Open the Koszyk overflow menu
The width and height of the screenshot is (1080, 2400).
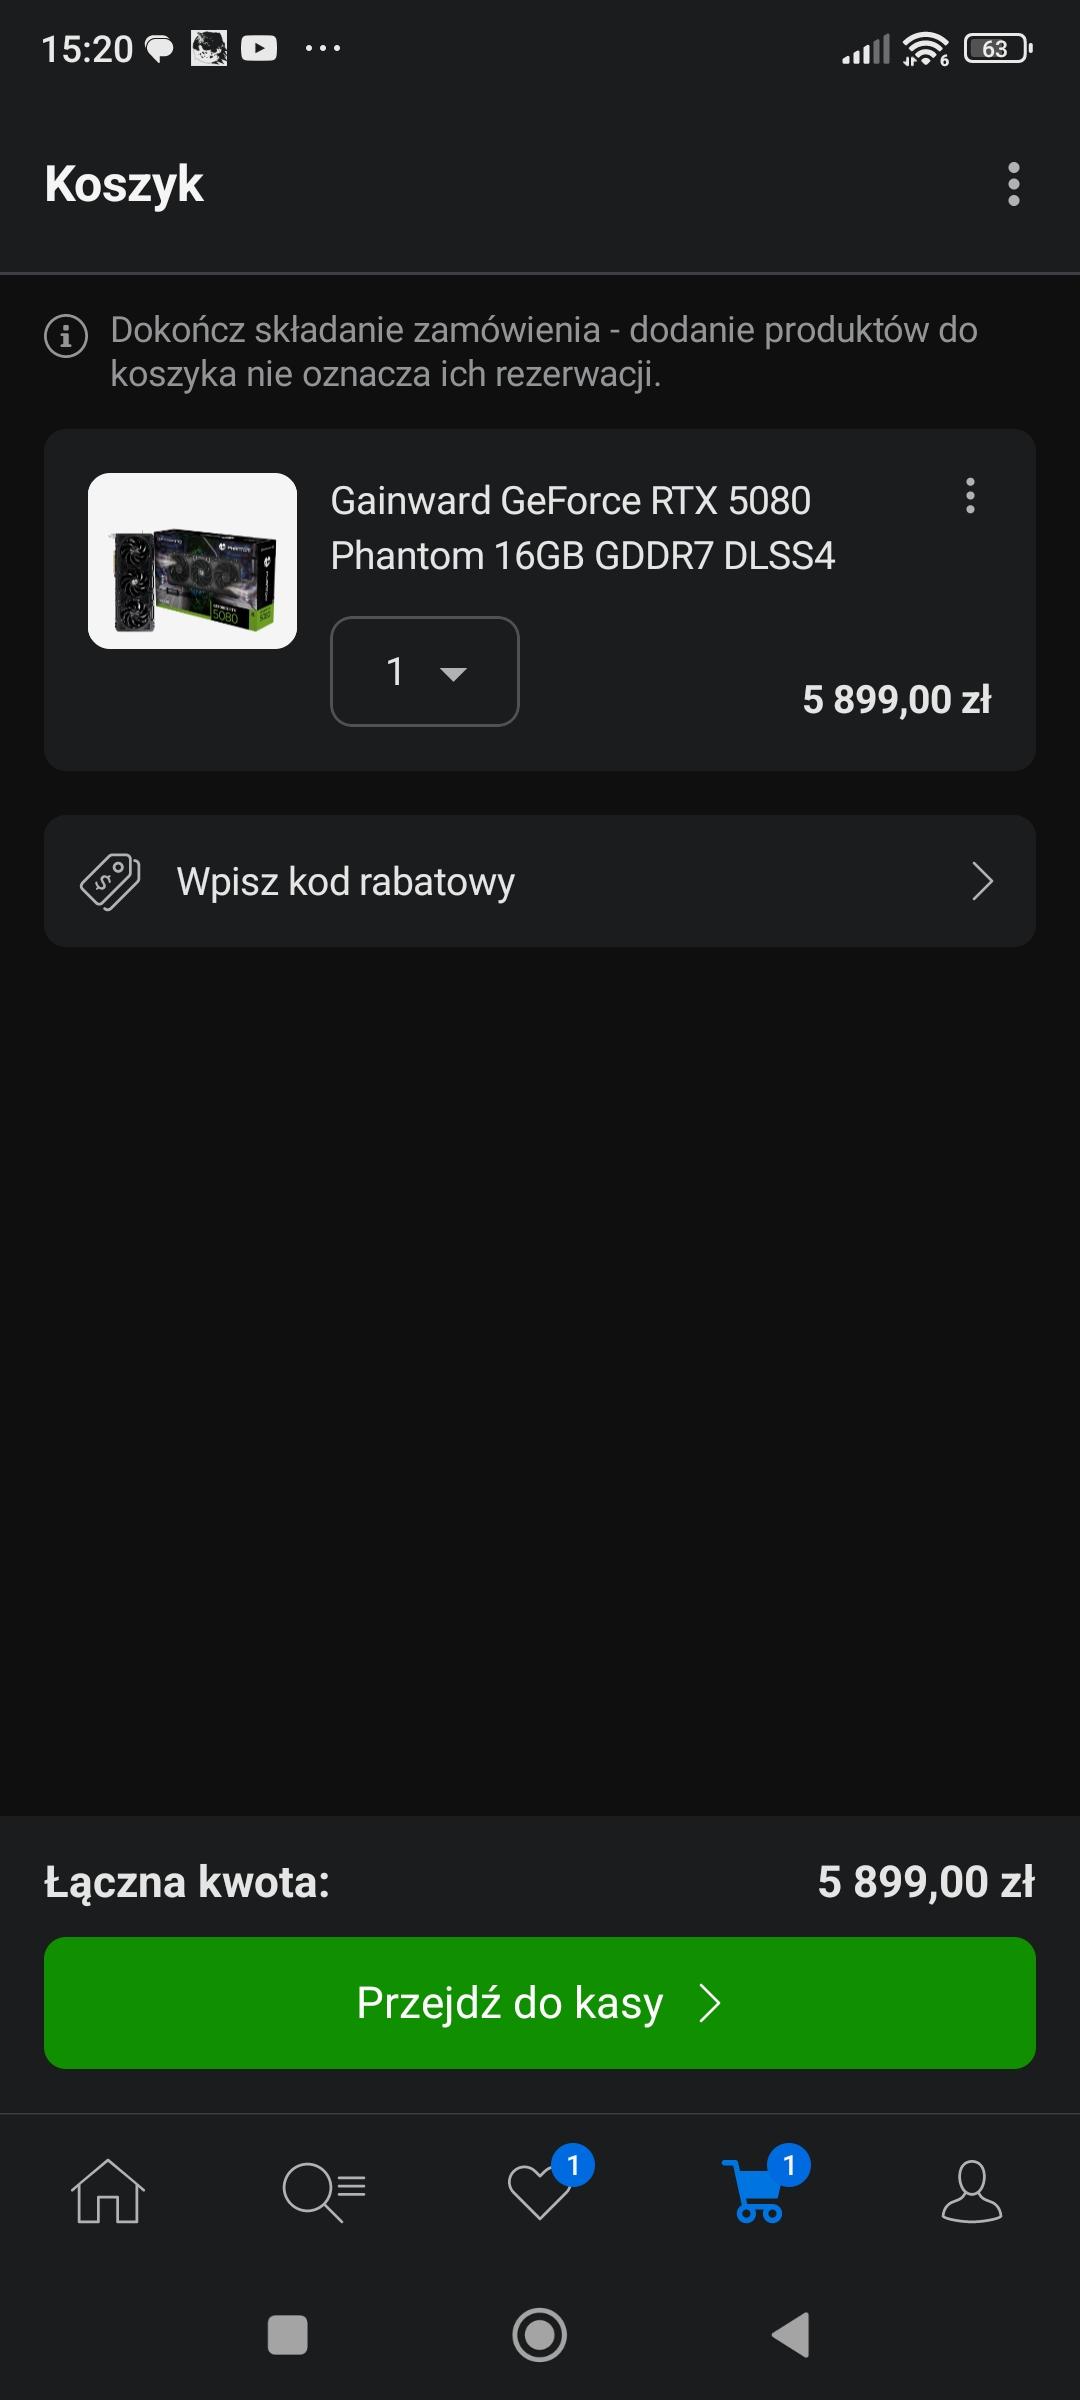pyautogui.click(x=1013, y=184)
